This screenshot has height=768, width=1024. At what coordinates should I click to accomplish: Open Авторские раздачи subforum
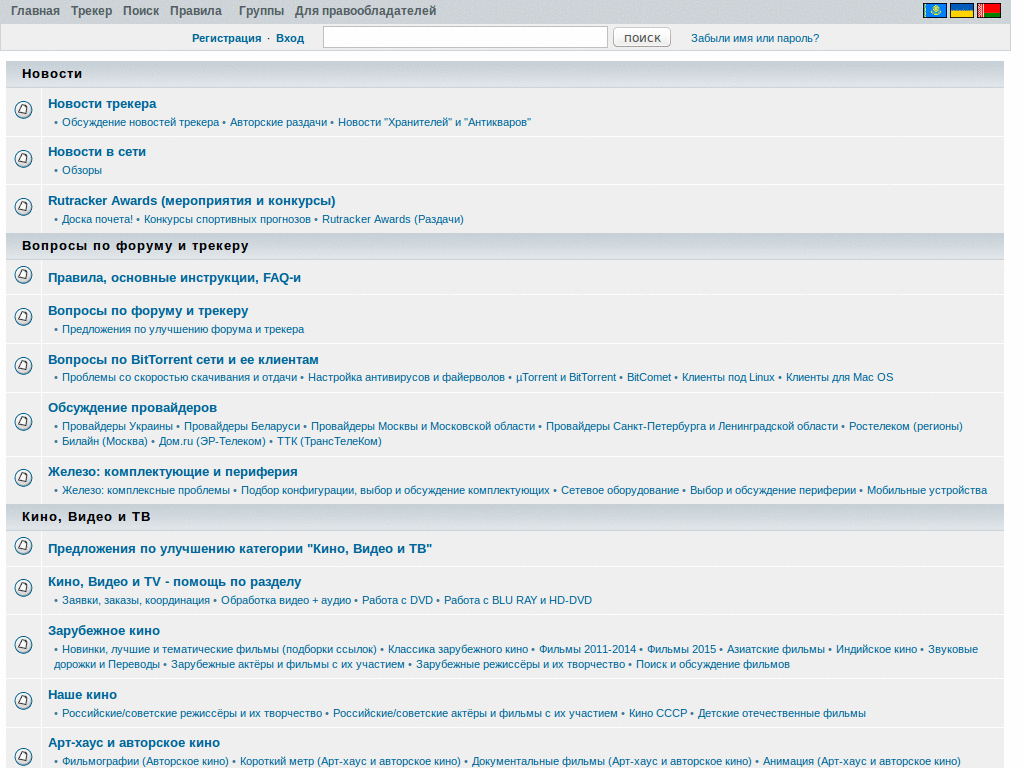[278, 122]
